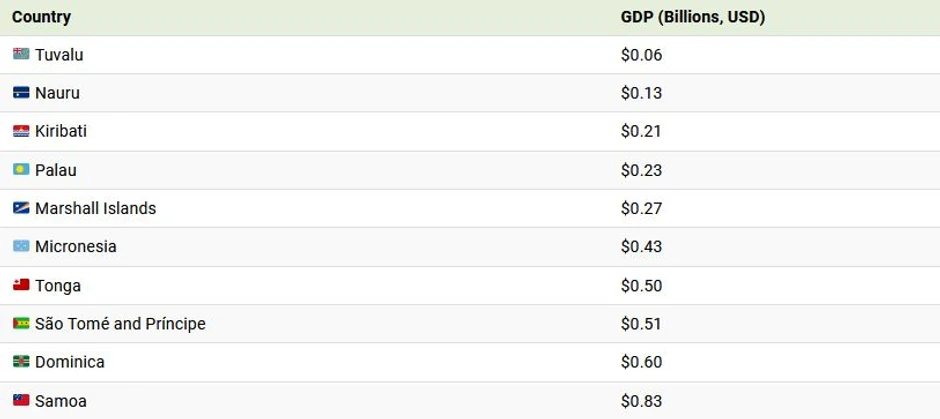Screen dimensions: 940x419
Task: Click the Nauru flag icon
Action: click(x=21, y=93)
